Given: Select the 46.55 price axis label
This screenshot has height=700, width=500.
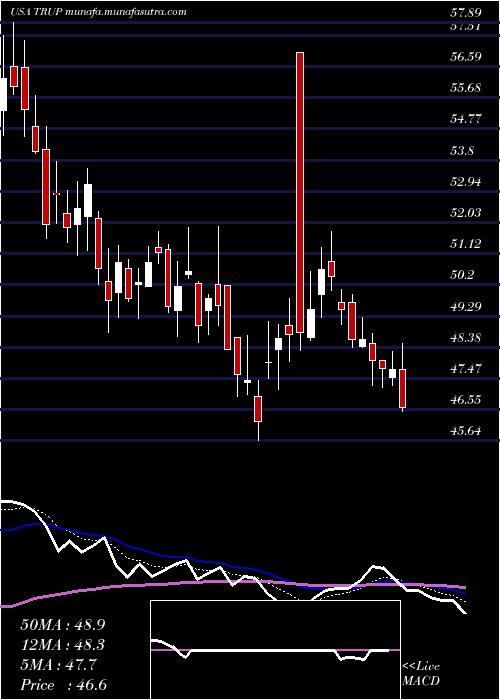Looking at the screenshot, I should [468, 400].
